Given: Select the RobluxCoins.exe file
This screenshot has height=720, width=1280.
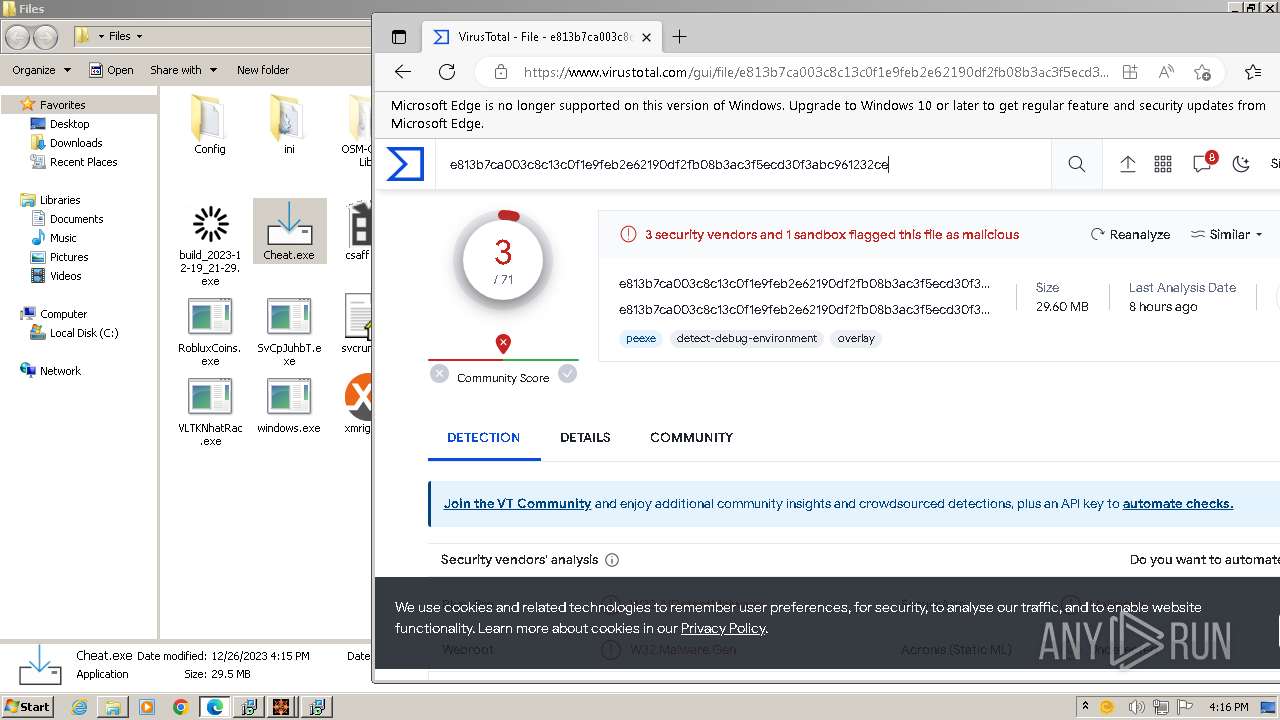Looking at the screenshot, I should click(210, 332).
